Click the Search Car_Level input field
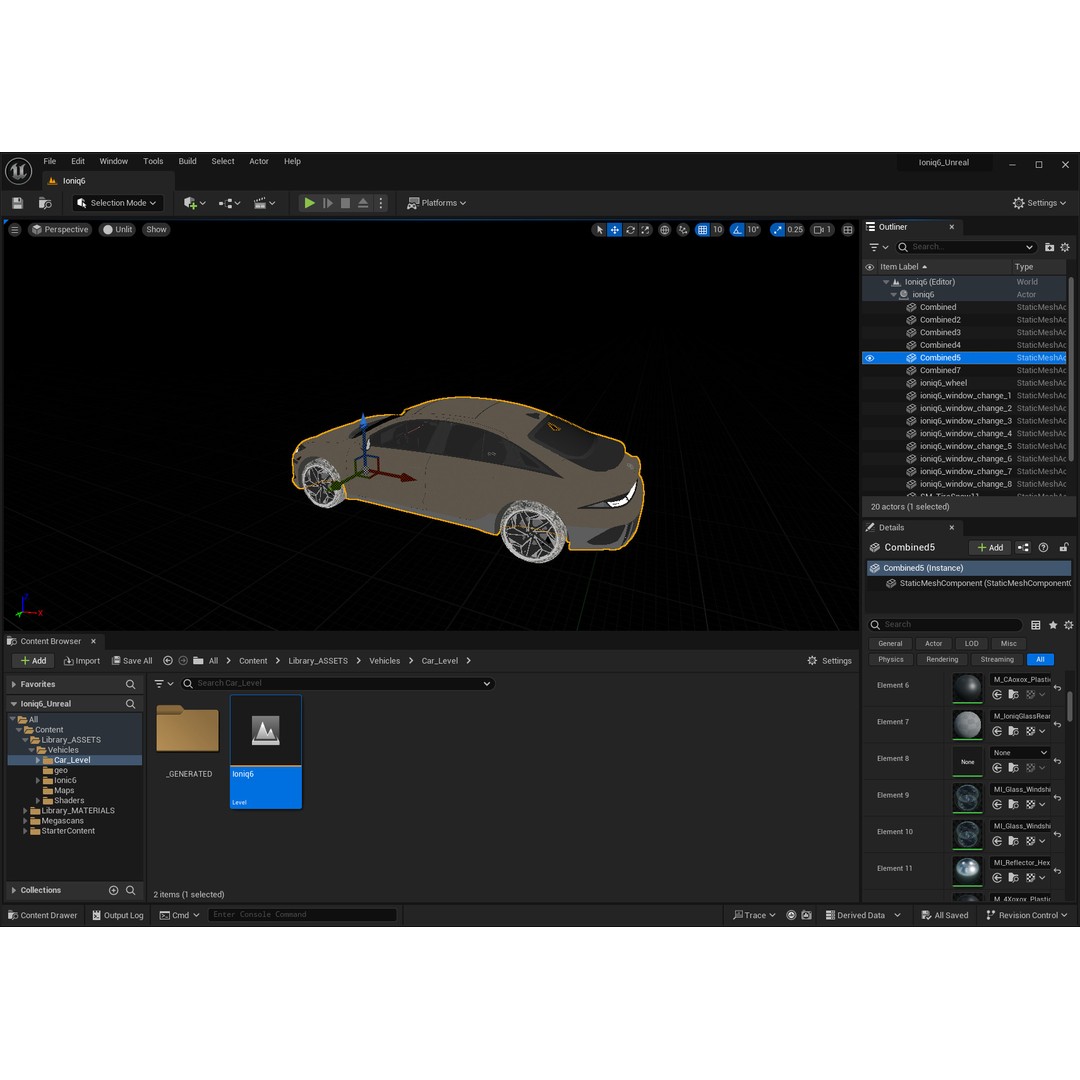The height and width of the screenshot is (1080, 1080). 338,683
